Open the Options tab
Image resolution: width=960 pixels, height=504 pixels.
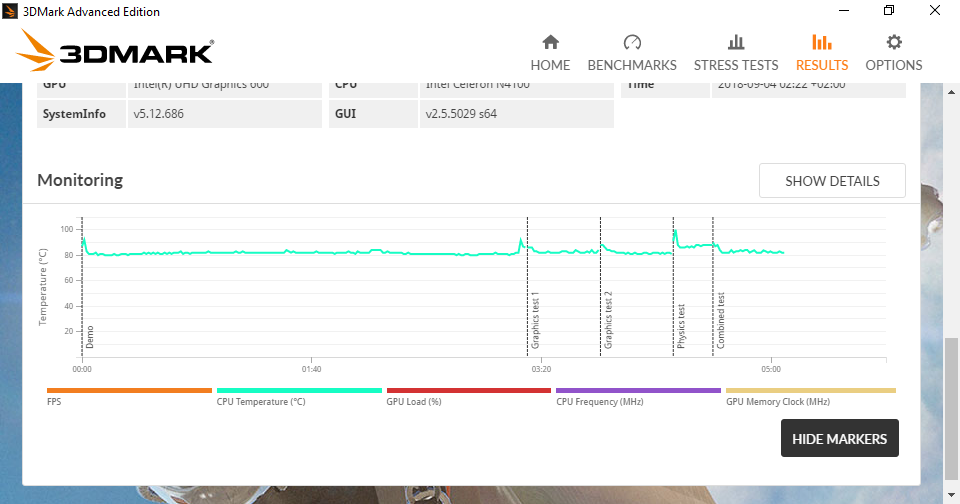893,53
